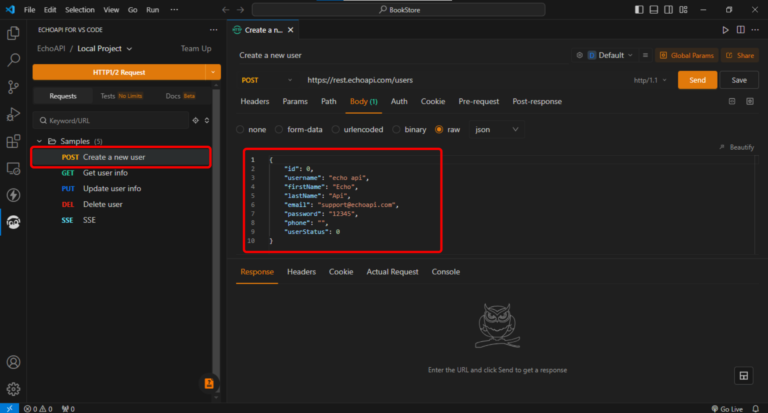Viewport: 768px width, 413px height.
Task: Switch to the Auth tab
Action: point(399,101)
